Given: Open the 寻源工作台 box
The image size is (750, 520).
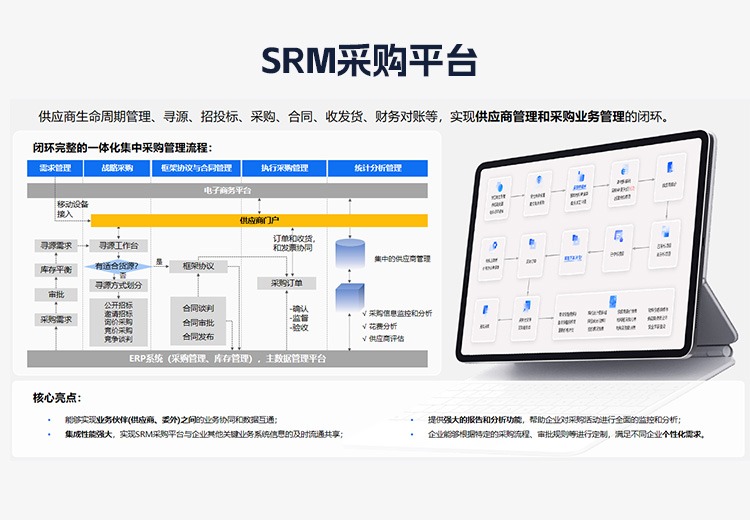Looking at the screenshot, I should 119,246.
